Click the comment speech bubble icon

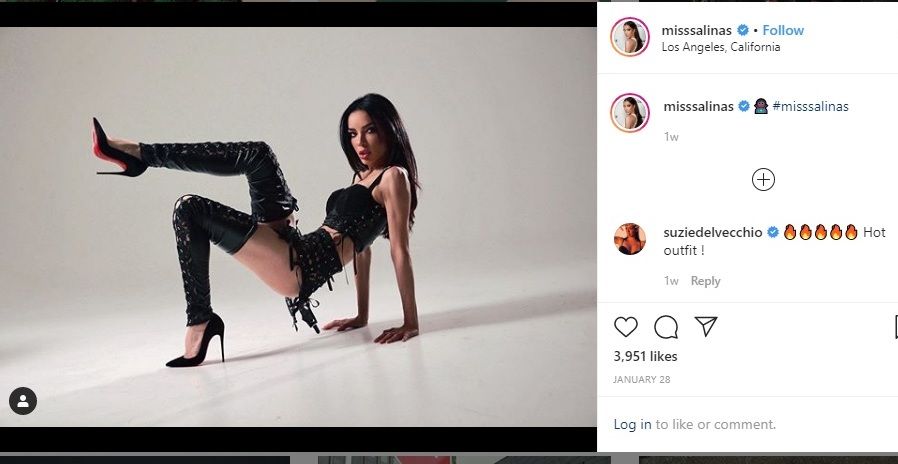click(x=666, y=327)
